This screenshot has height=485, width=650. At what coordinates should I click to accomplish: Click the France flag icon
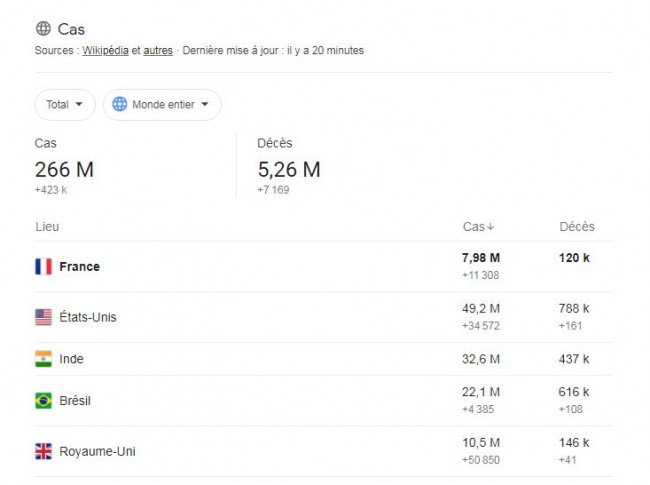(x=44, y=267)
